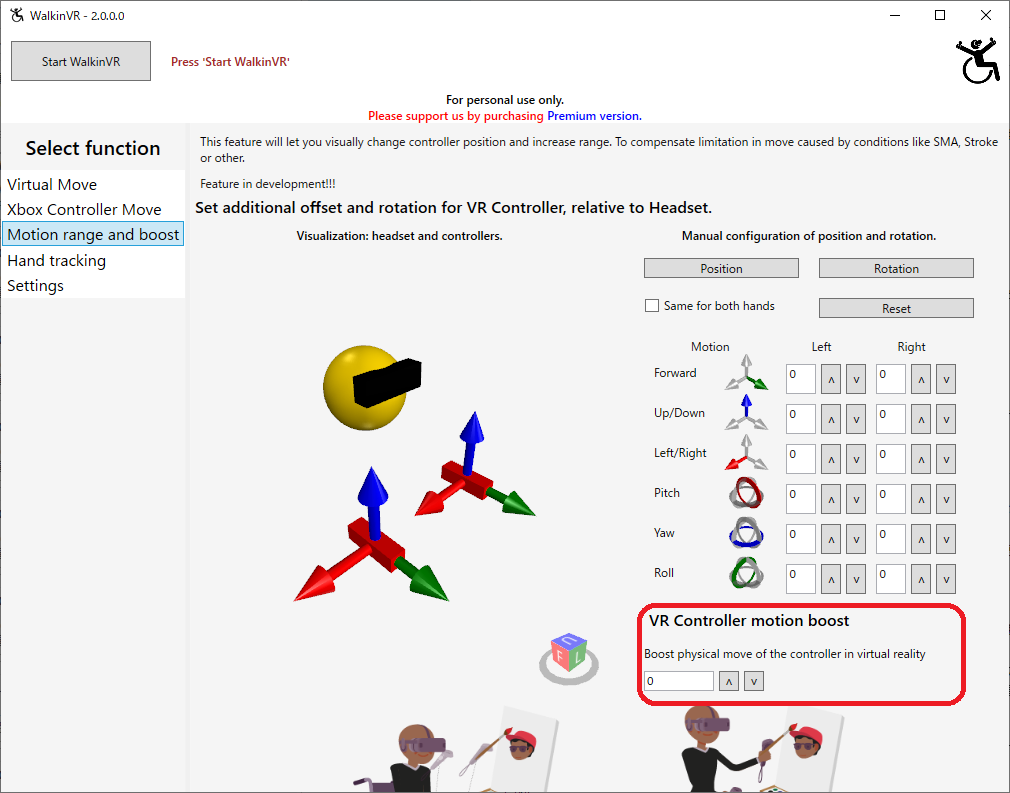
Task: Focus the Yaw Right value field
Action: click(891, 539)
